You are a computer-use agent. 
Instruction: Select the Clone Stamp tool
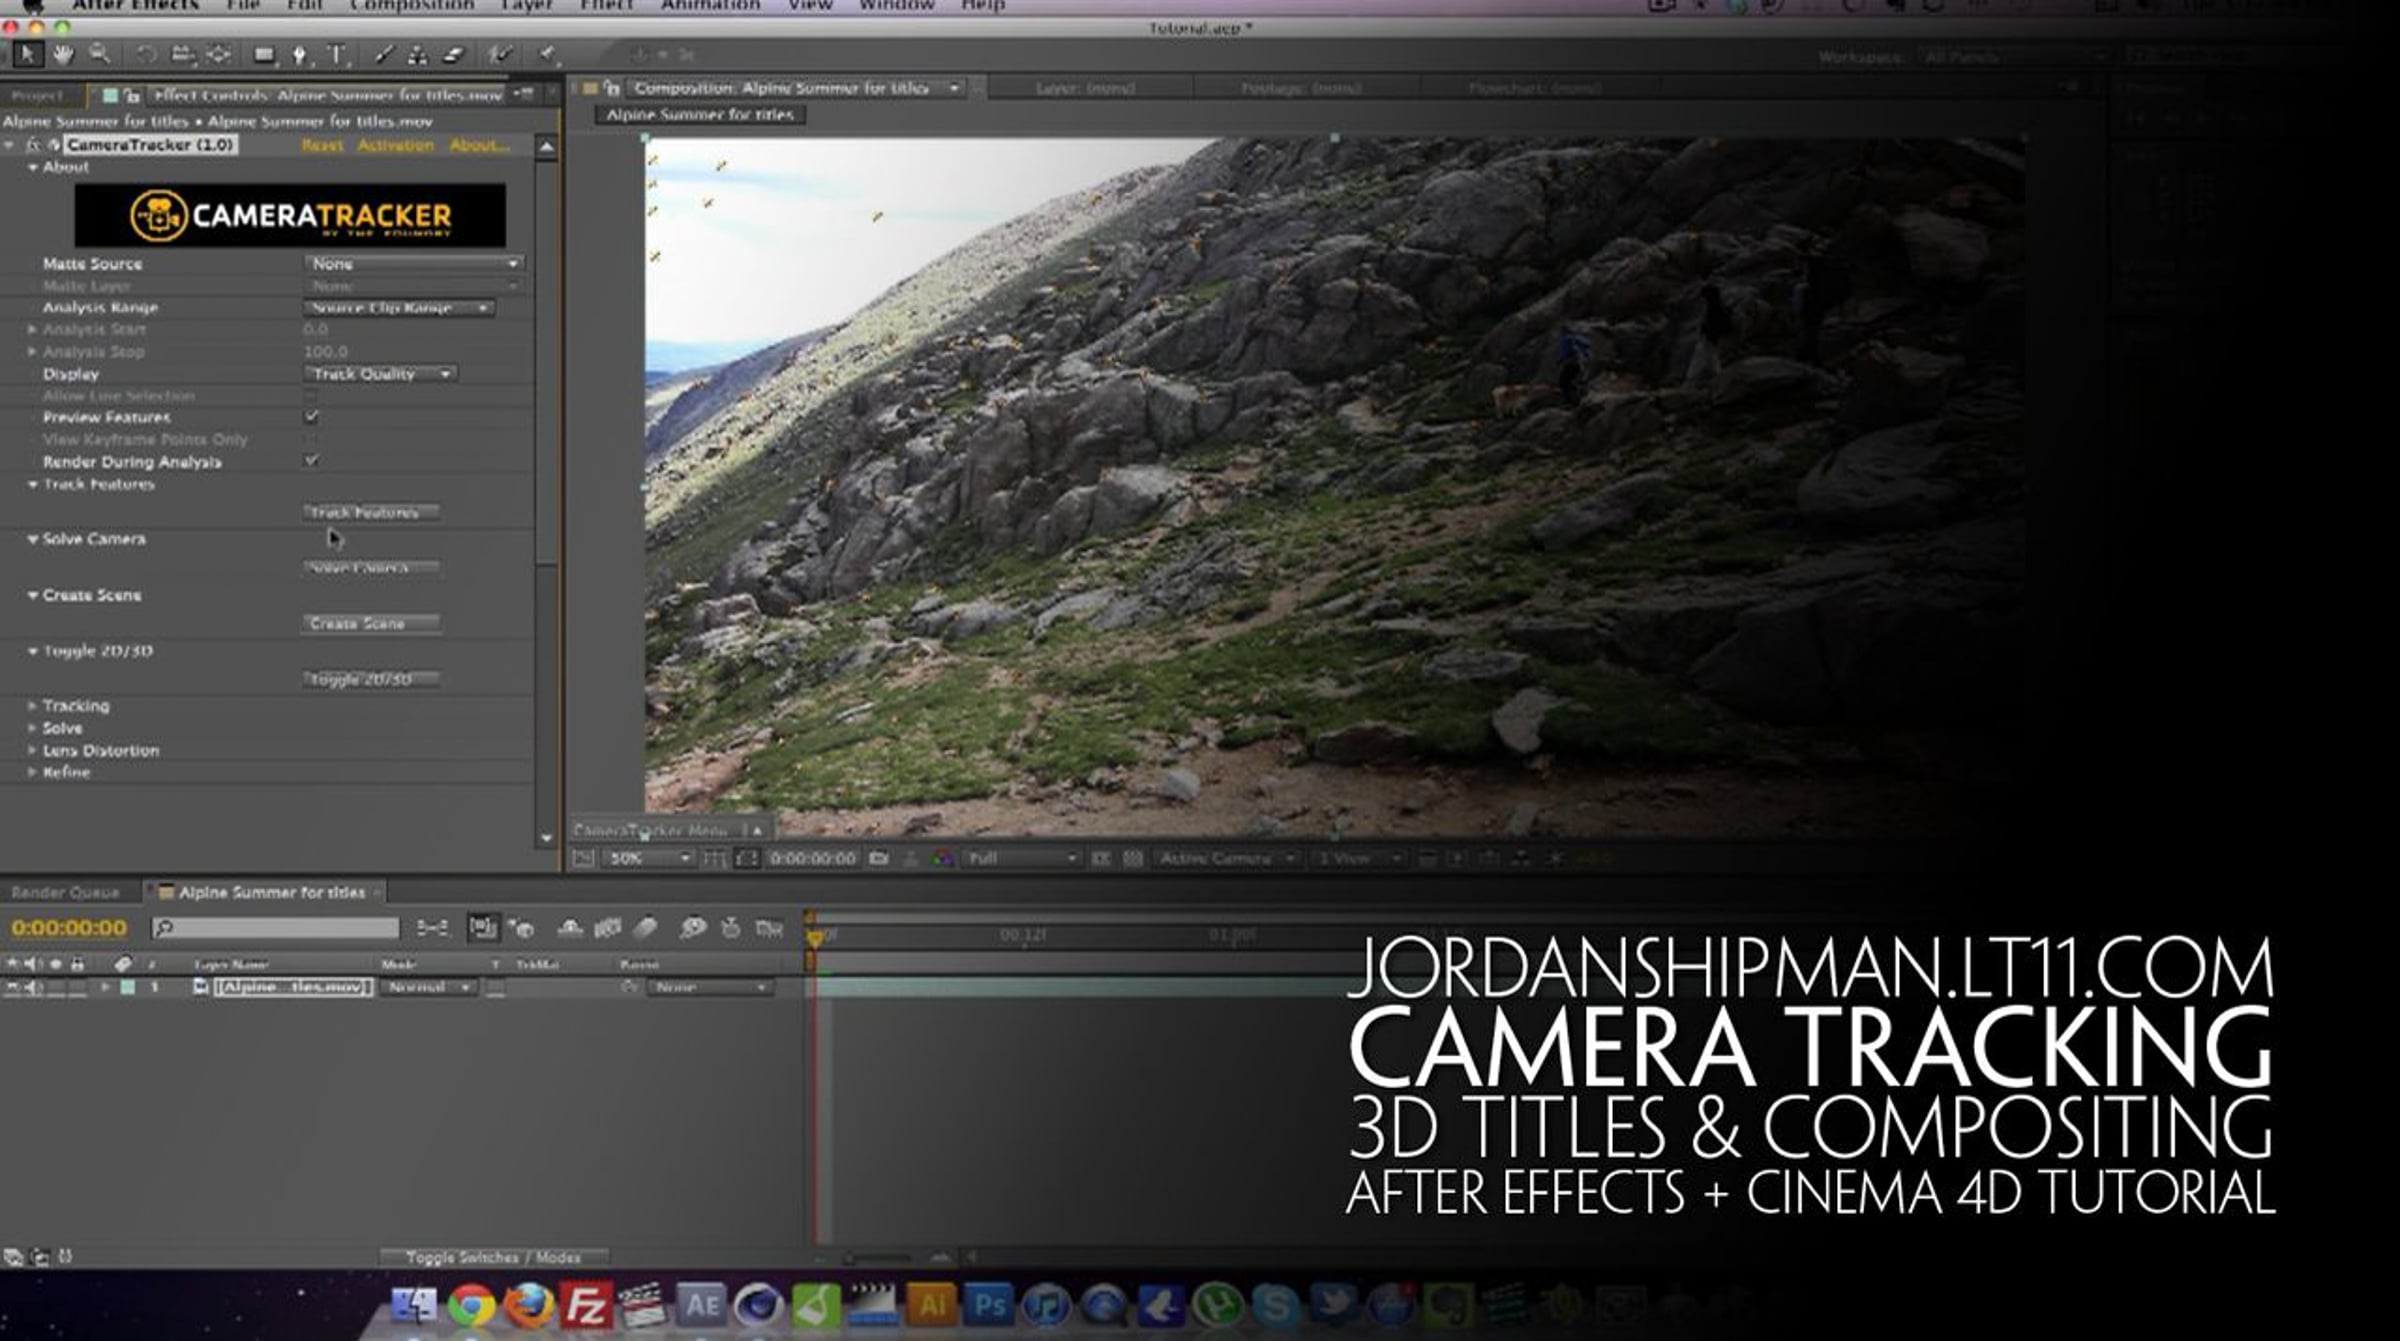418,55
